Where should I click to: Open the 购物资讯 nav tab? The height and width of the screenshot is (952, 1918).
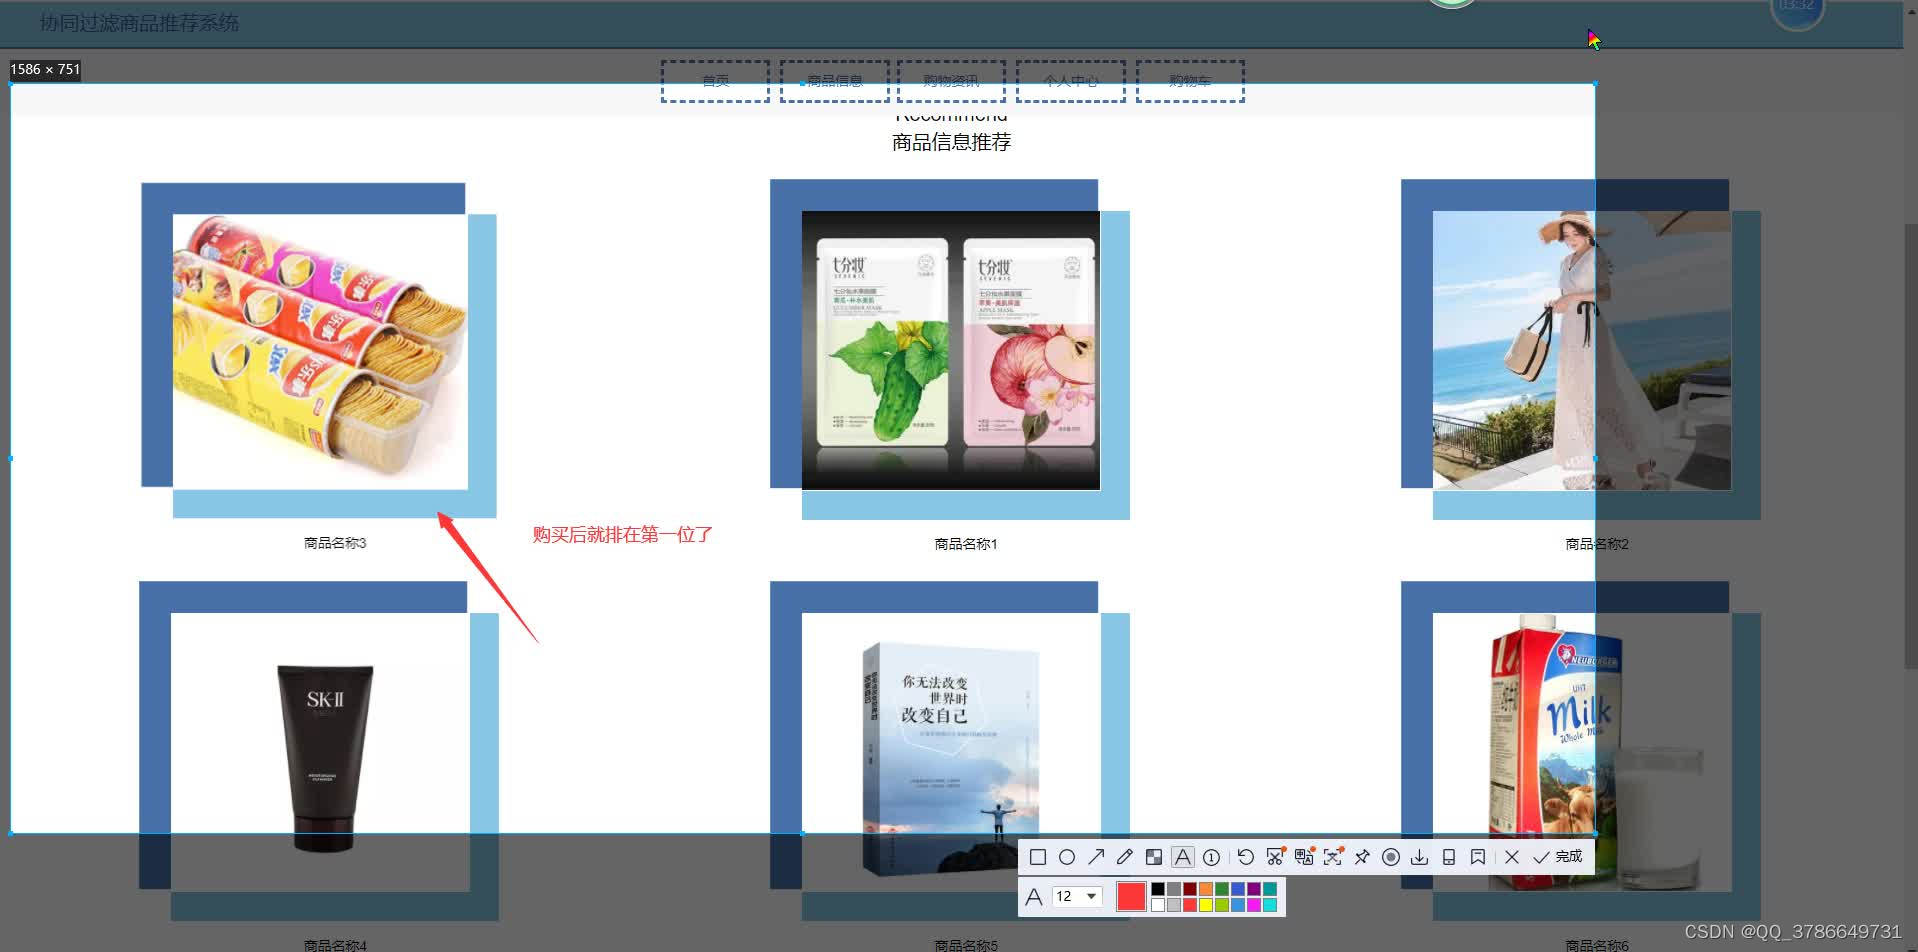(951, 81)
